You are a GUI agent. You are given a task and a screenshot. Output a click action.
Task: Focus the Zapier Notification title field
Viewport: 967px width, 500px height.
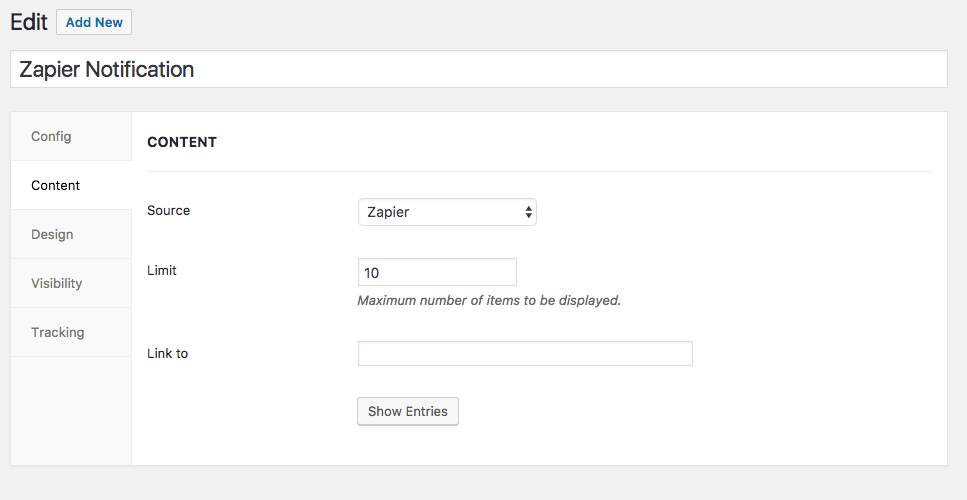click(479, 69)
